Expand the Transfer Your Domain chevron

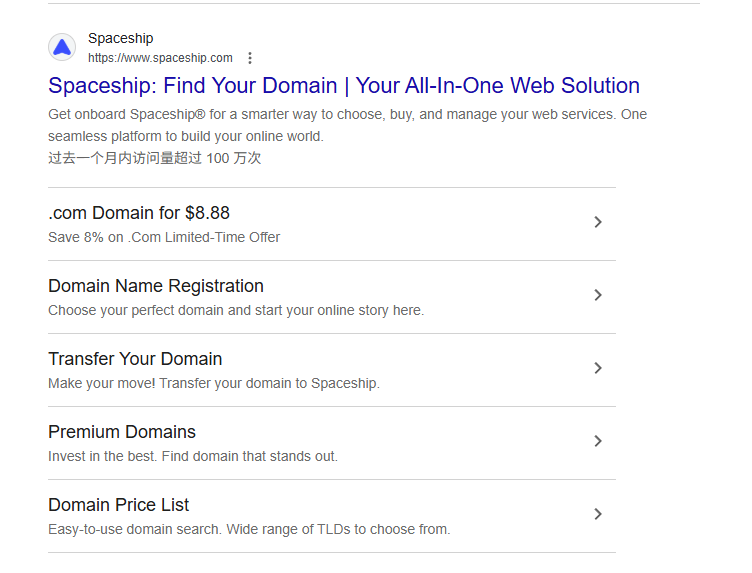[x=598, y=368]
